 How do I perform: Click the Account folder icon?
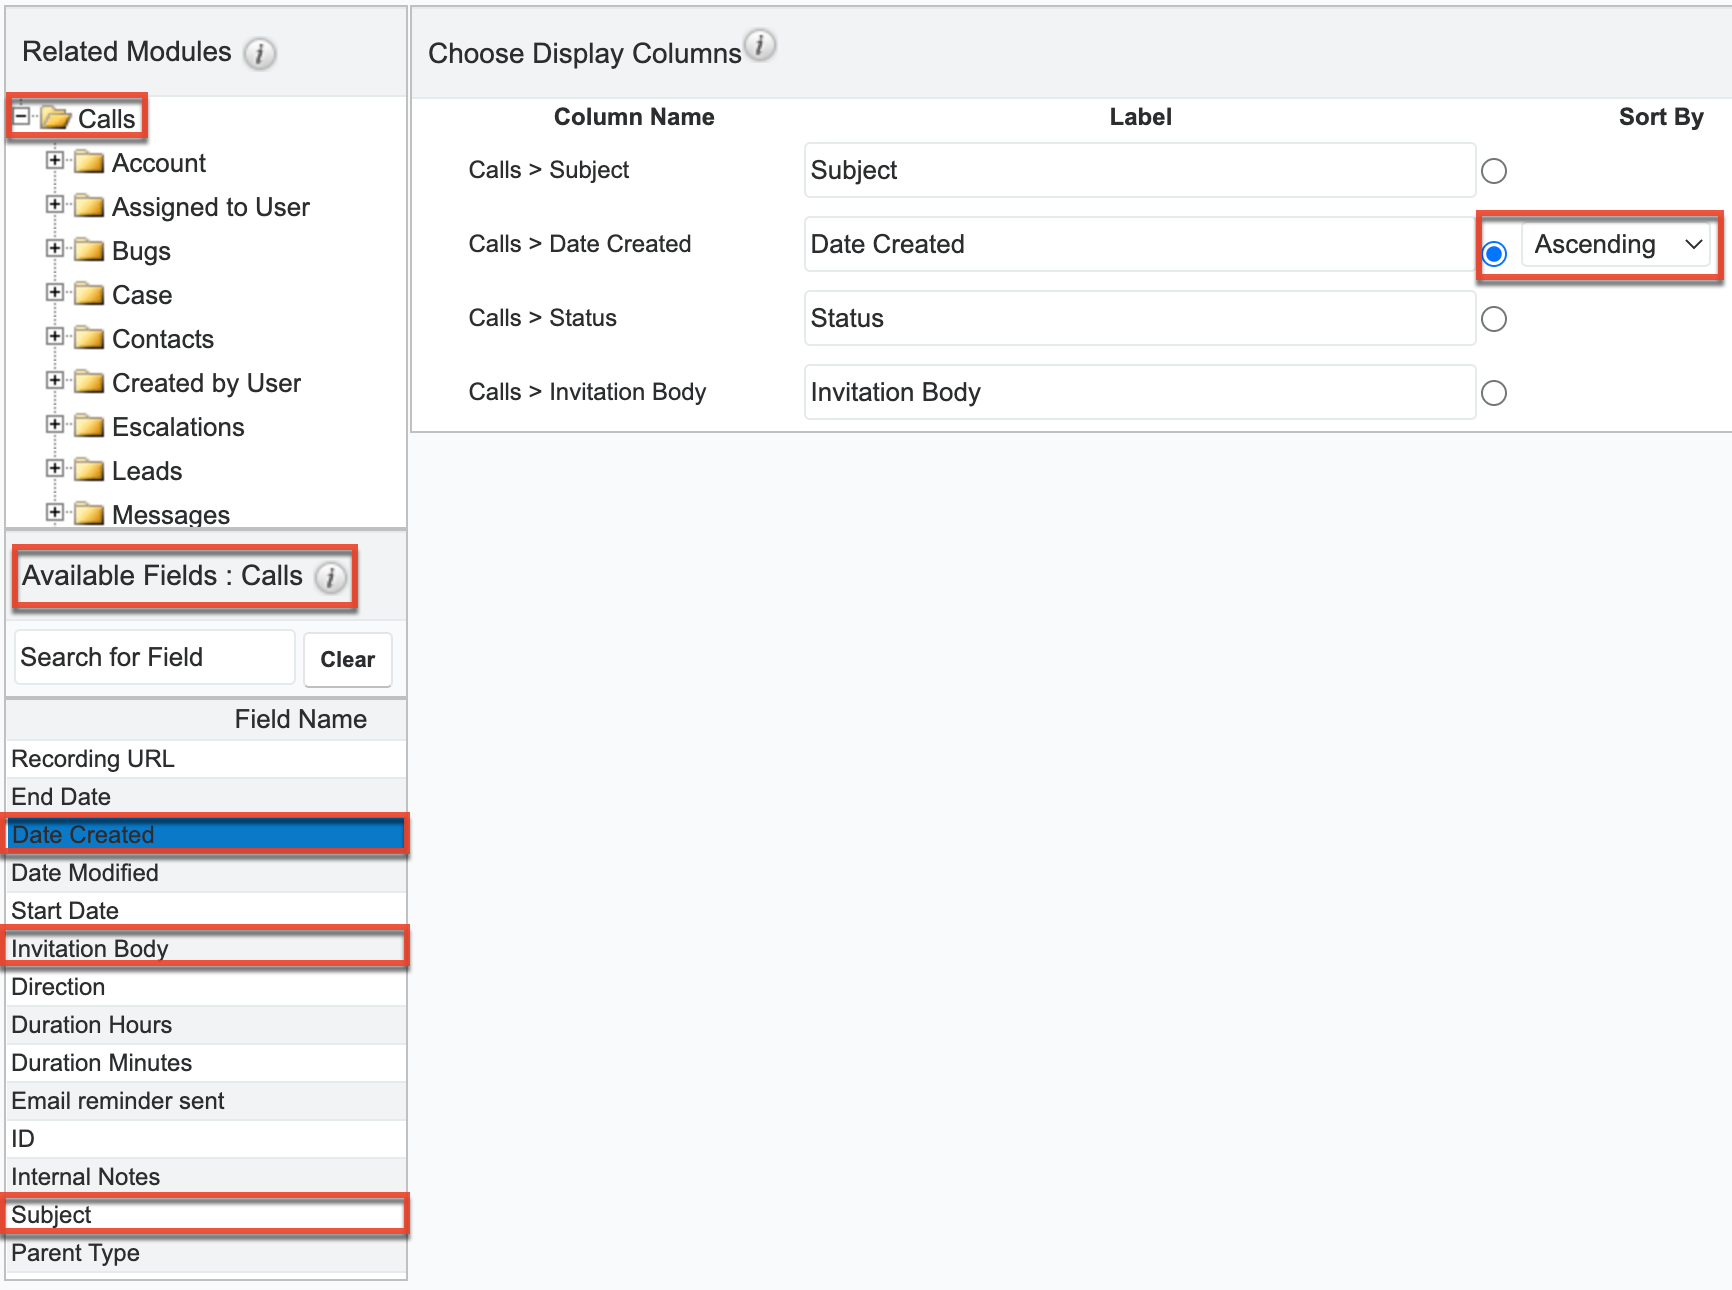[x=90, y=163]
